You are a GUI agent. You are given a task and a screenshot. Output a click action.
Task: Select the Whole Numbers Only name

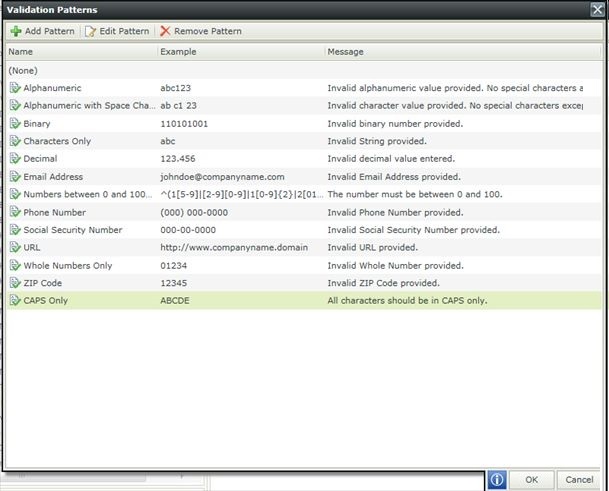click(68, 265)
